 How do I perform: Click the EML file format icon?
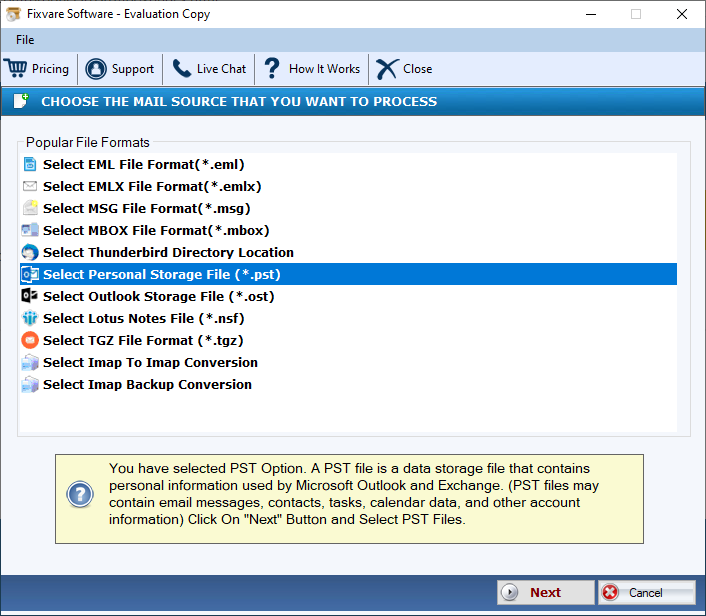click(x=30, y=165)
